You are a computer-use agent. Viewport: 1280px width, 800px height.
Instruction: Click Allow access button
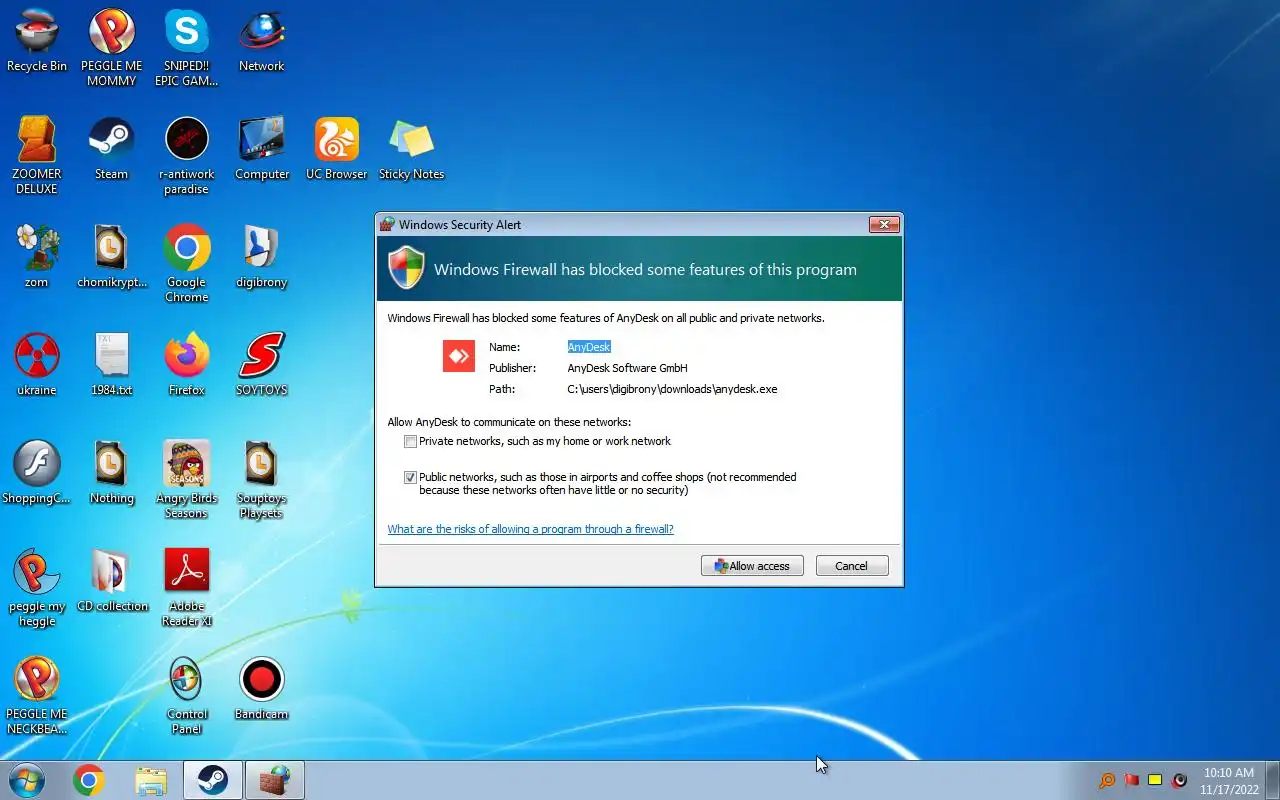[x=752, y=566]
